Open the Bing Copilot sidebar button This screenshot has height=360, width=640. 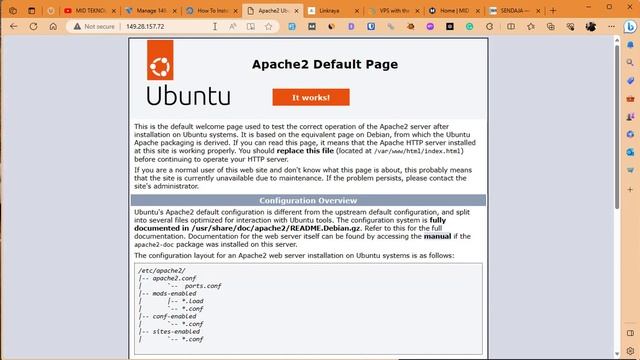(x=630, y=27)
